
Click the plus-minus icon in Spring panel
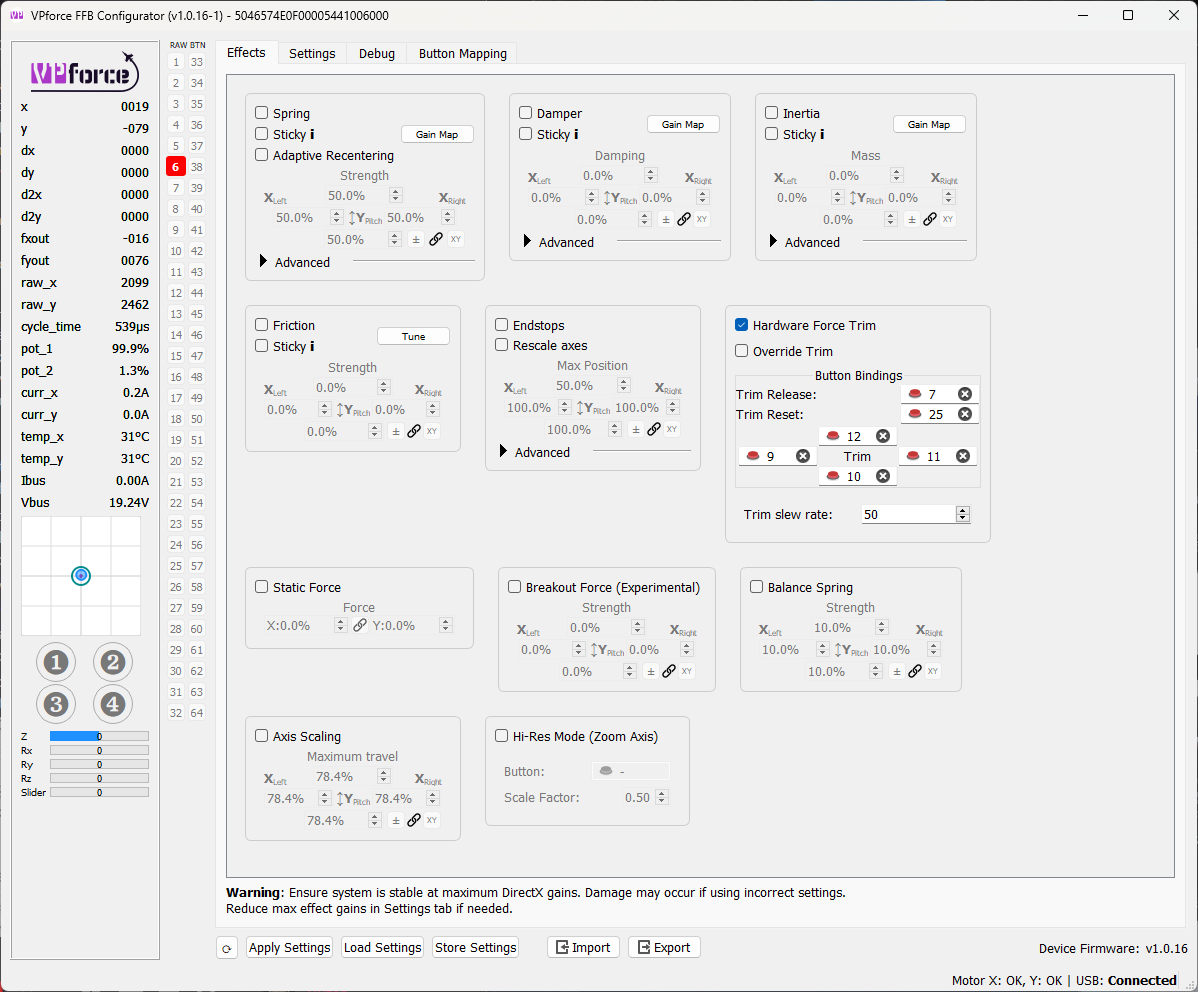click(416, 239)
